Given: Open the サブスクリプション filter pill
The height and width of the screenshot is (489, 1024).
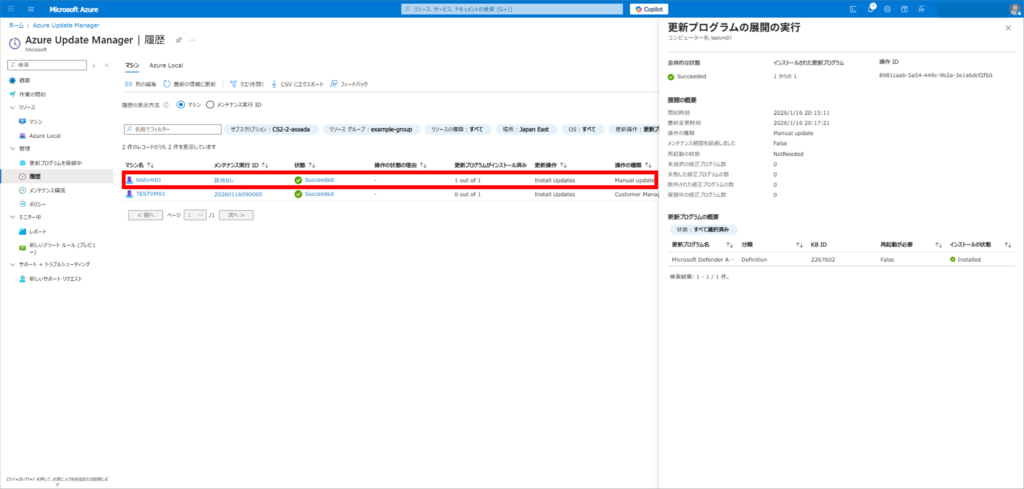Looking at the screenshot, I should pos(270,129).
